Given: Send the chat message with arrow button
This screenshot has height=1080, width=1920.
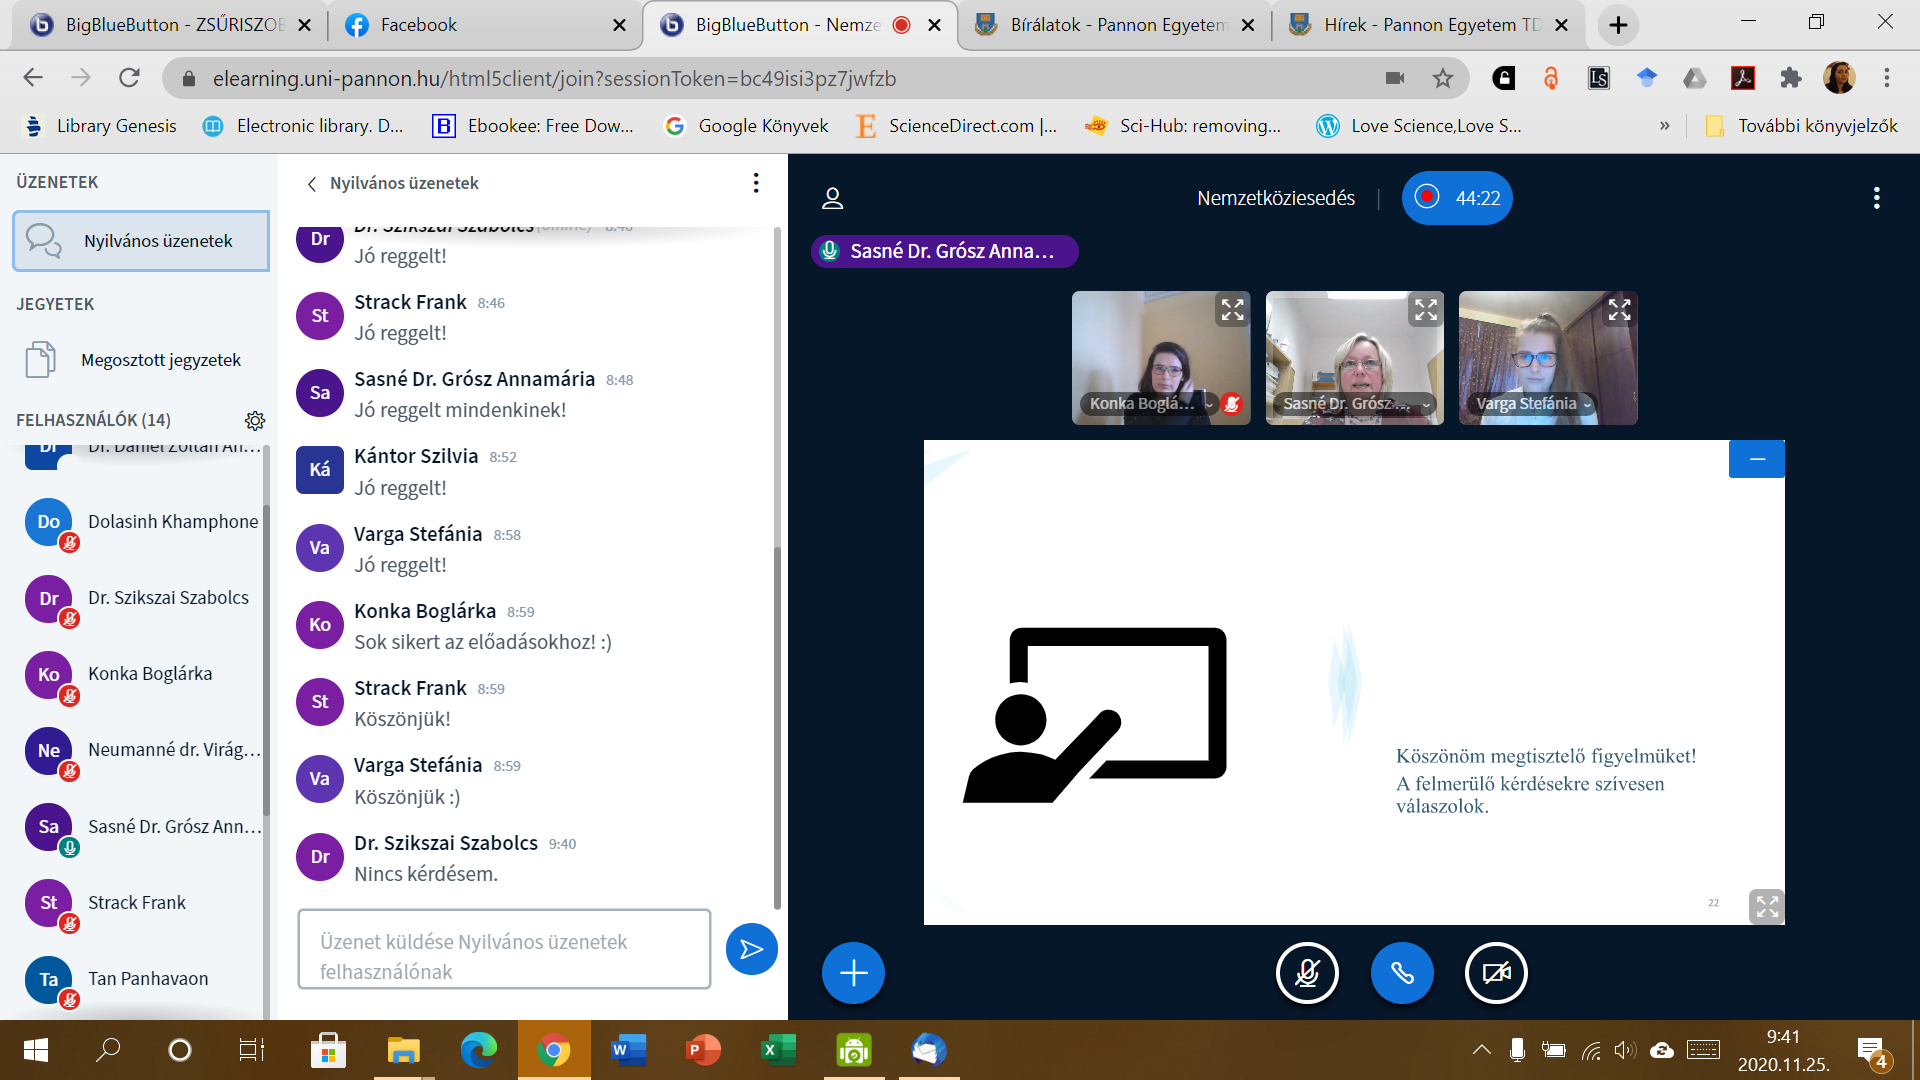Looking at the screenshot, I should [x=751, y=949].
